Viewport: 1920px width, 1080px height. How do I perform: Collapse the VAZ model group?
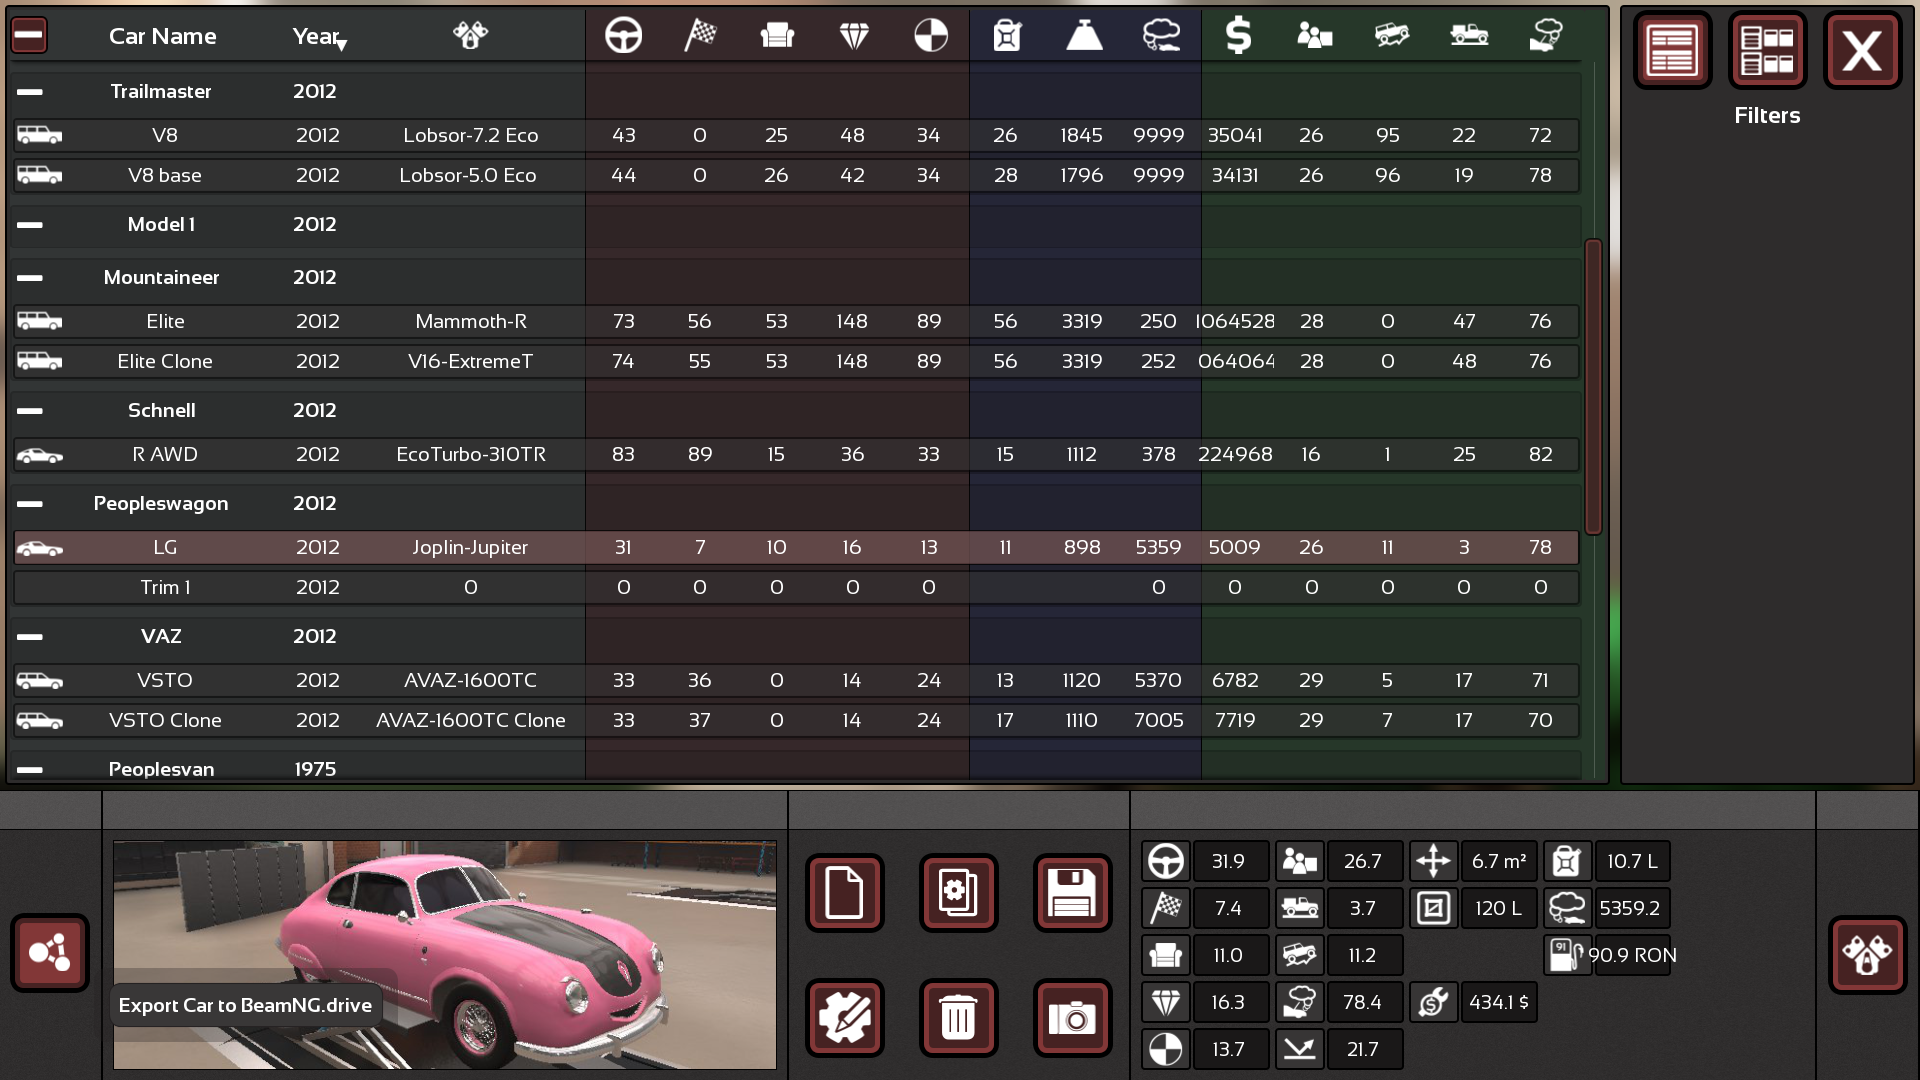(x=30, y=637)
